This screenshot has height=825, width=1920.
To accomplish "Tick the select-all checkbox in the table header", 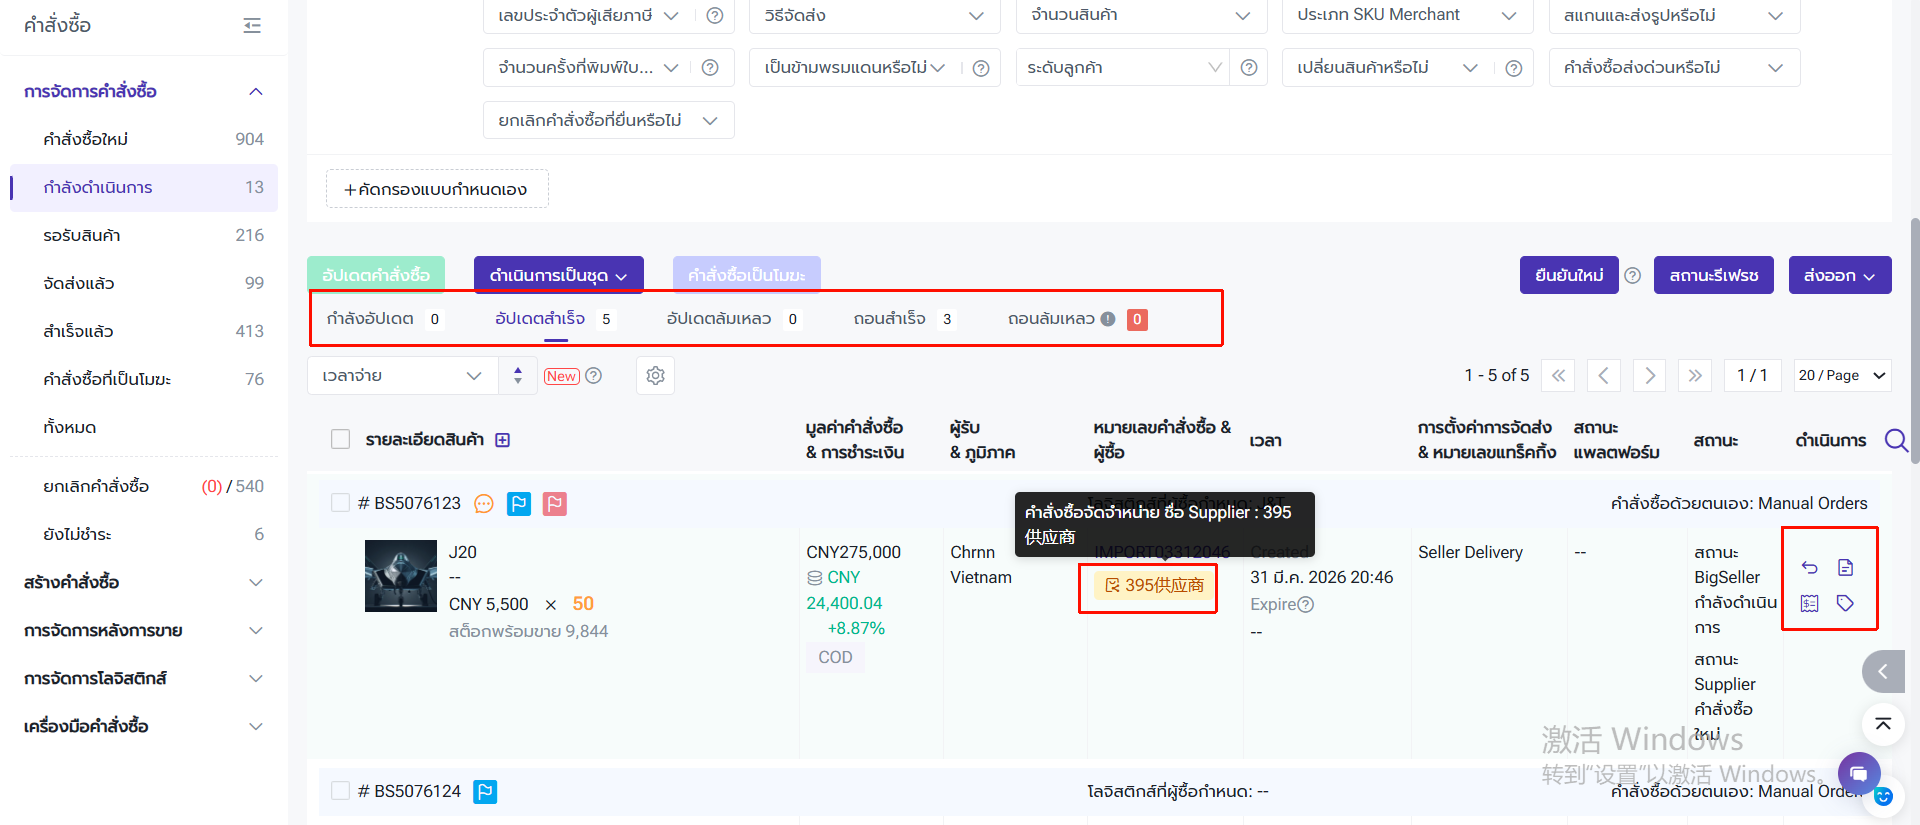I will click(341, 440).
